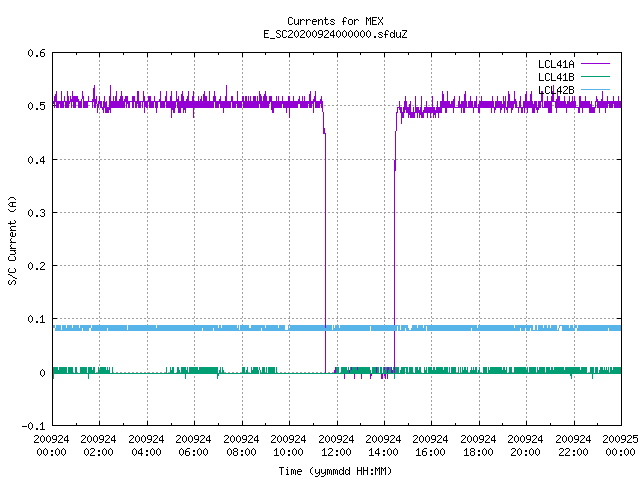Image resolution: width=640 pixels, height=480 pixels.
Task: Click the LCL41B legend label
Action: (x=556, y=77)
